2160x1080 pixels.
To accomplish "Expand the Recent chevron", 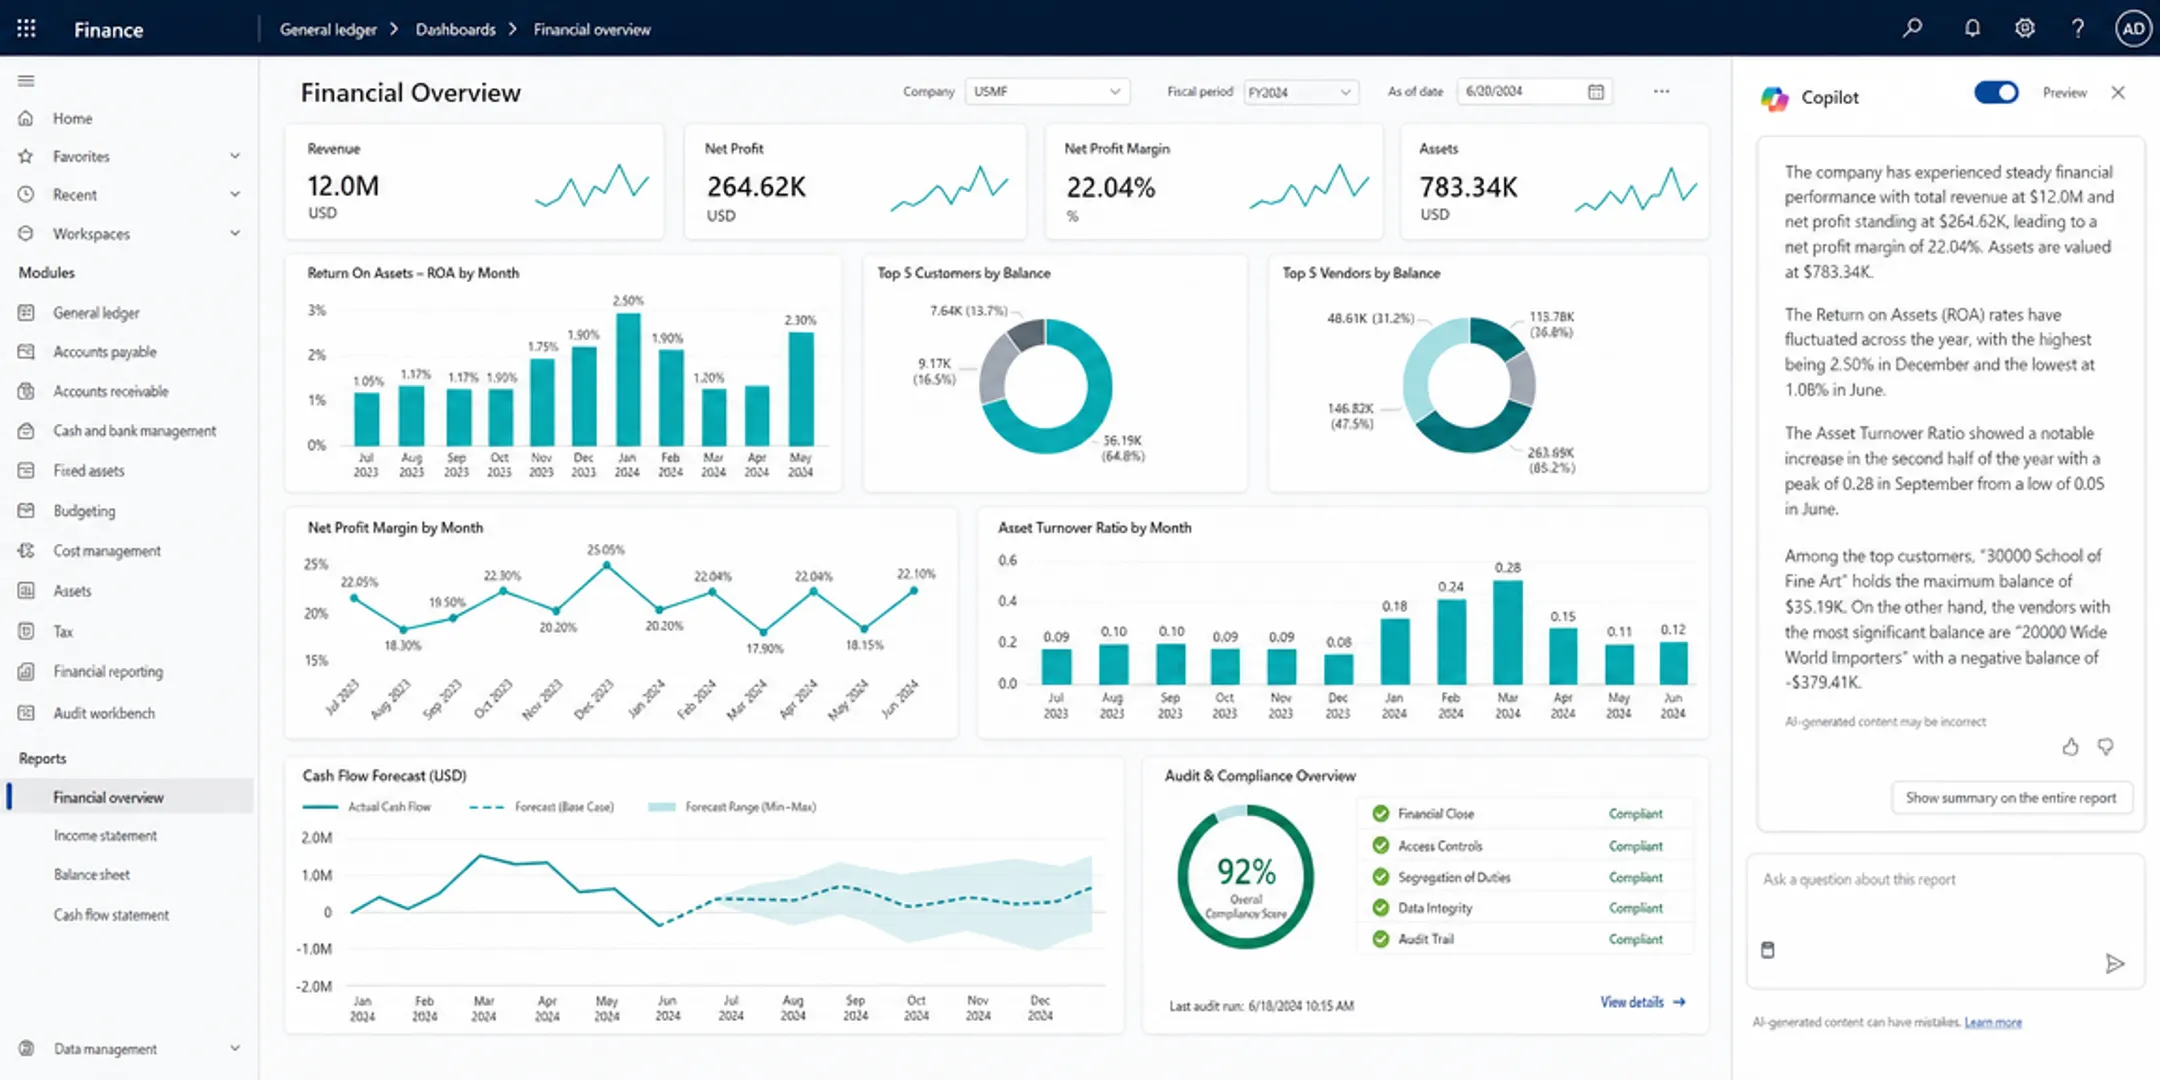I will (235, 194).
